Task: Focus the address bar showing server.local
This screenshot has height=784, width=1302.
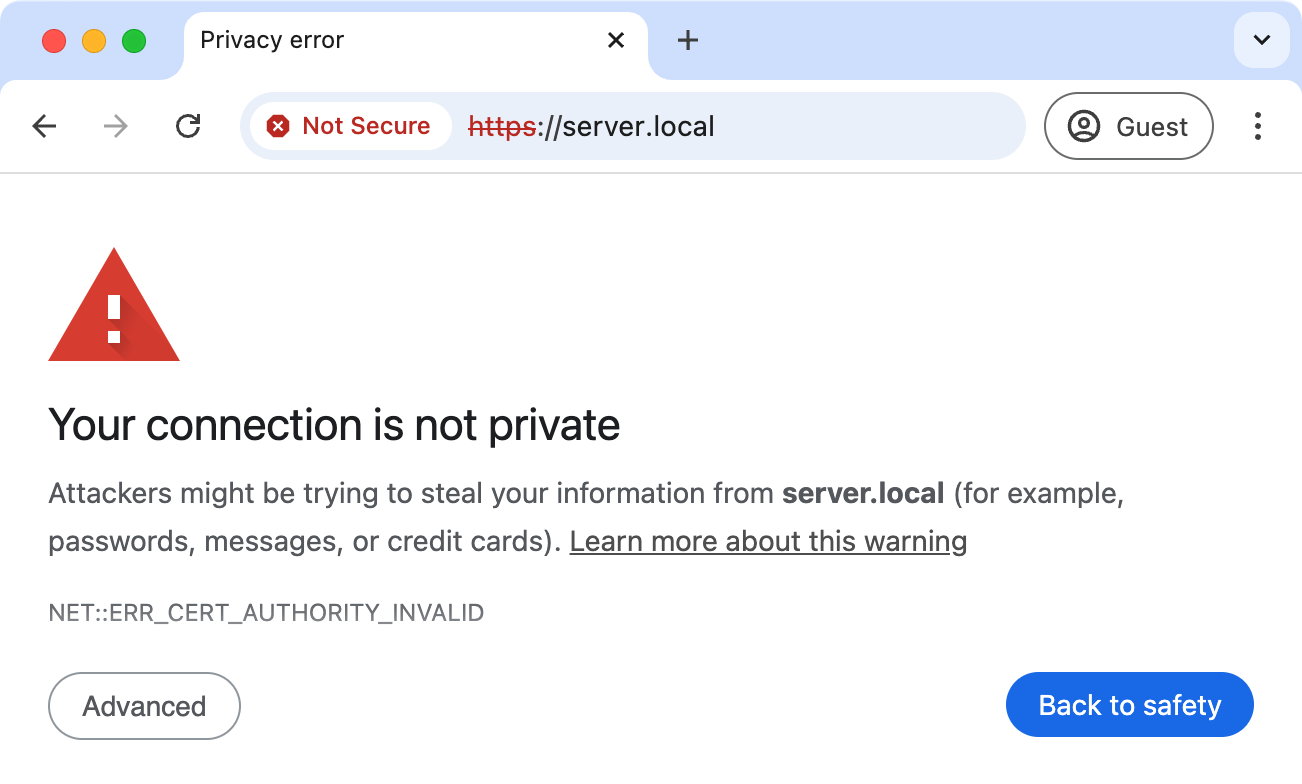Action: (x=740, y=126)
